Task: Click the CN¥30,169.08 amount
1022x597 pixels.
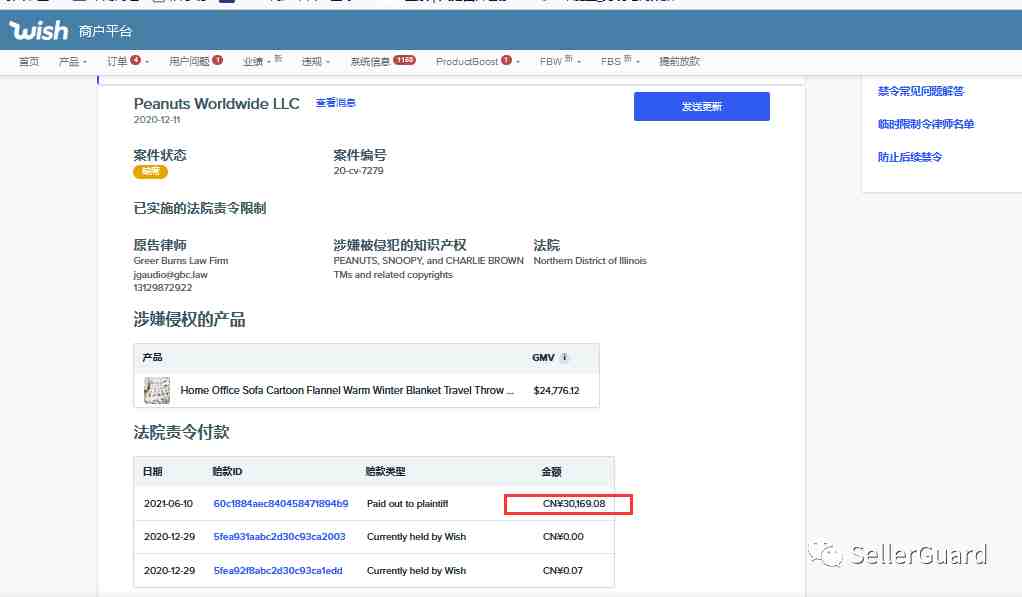Action: 574,504
